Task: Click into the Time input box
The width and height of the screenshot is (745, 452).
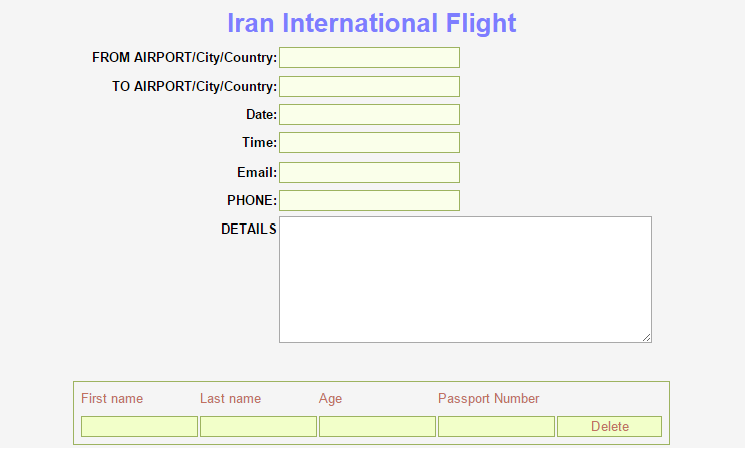Action: click(369, 143)
